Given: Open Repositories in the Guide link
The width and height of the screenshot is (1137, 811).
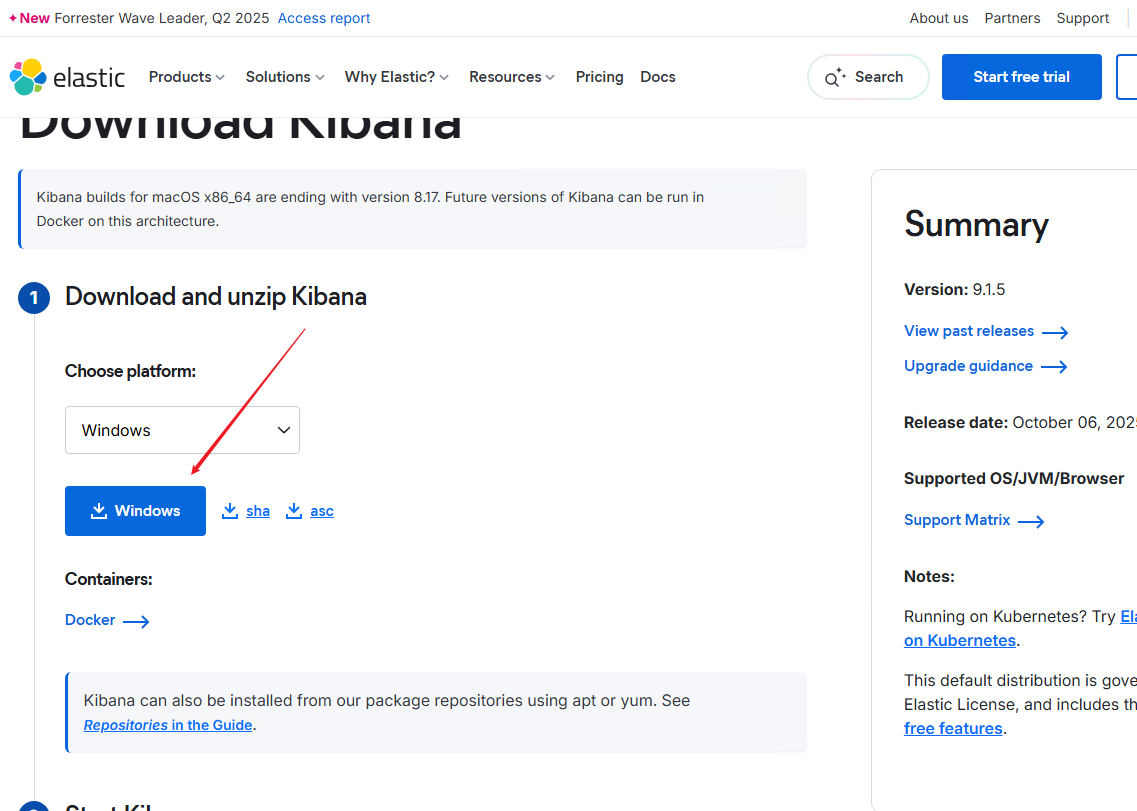Looking at the screenshot, I should [x=168, y=725].
